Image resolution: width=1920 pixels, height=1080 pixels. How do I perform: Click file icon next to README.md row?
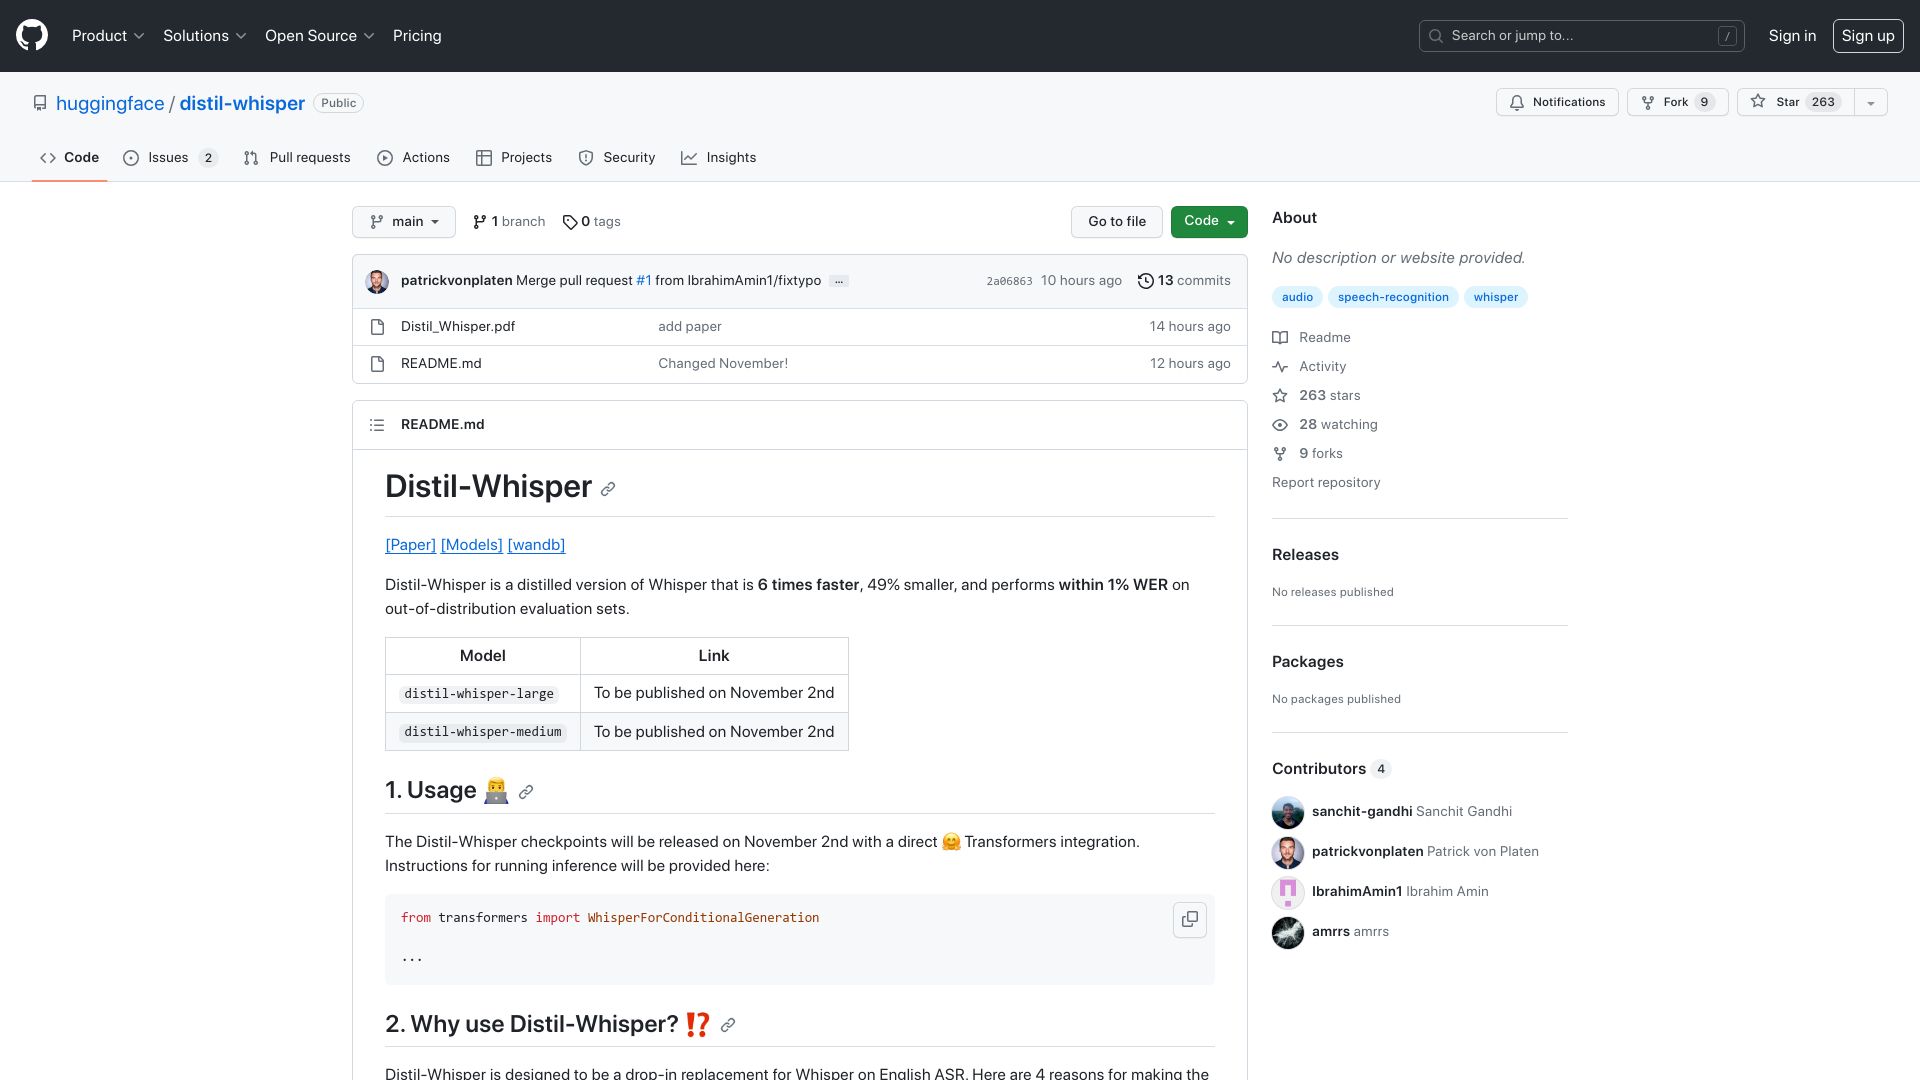point(377,364)
